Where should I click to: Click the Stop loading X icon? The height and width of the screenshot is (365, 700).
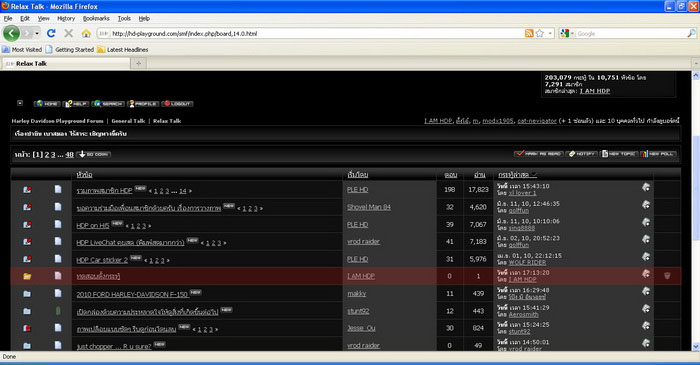click(x=68, y=33)
